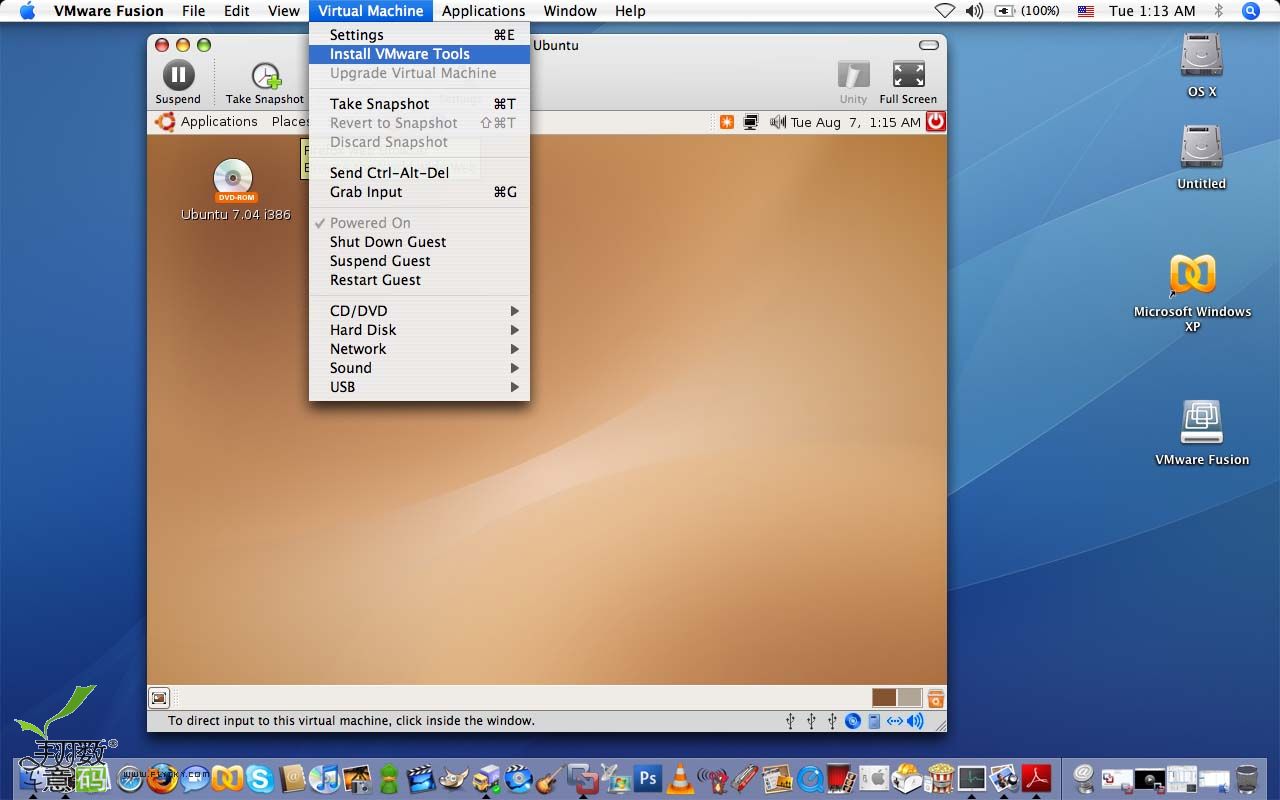Viewport: 1280px width, 800px height.
Task: Open Mac volume menu bar control
Action: [x=974, y=11]
